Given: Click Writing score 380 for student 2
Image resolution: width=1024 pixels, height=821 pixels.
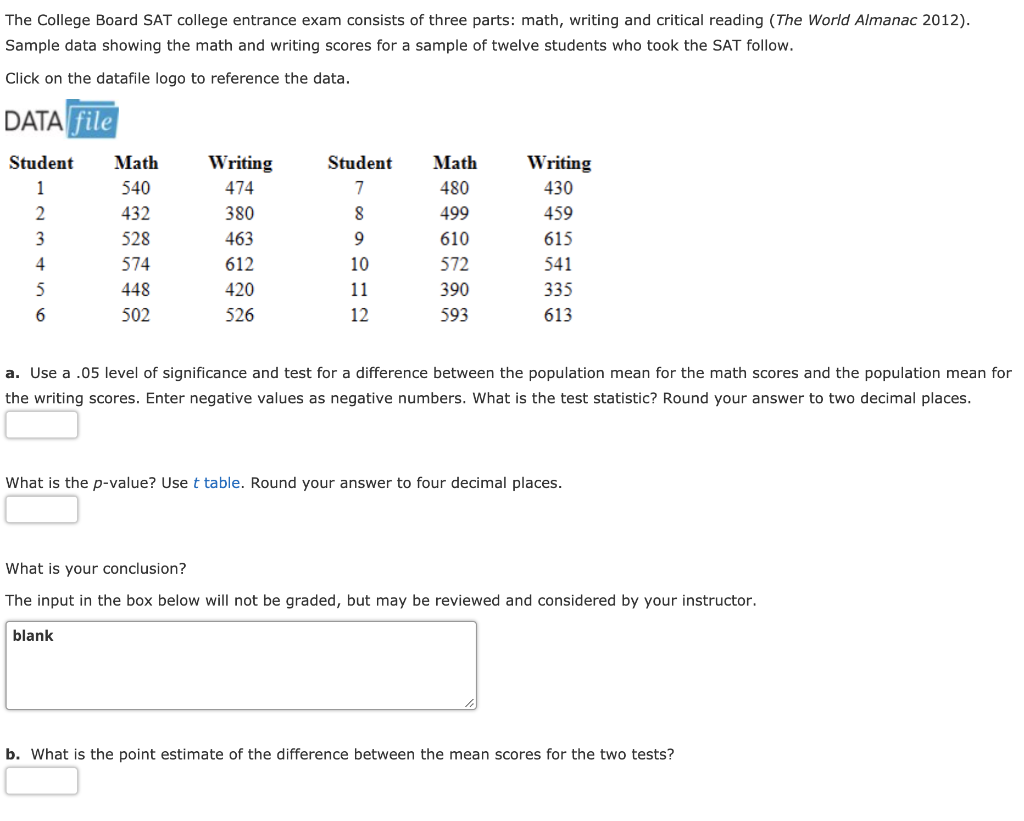Looking at the screenshot, I should [x=240, y=214].
